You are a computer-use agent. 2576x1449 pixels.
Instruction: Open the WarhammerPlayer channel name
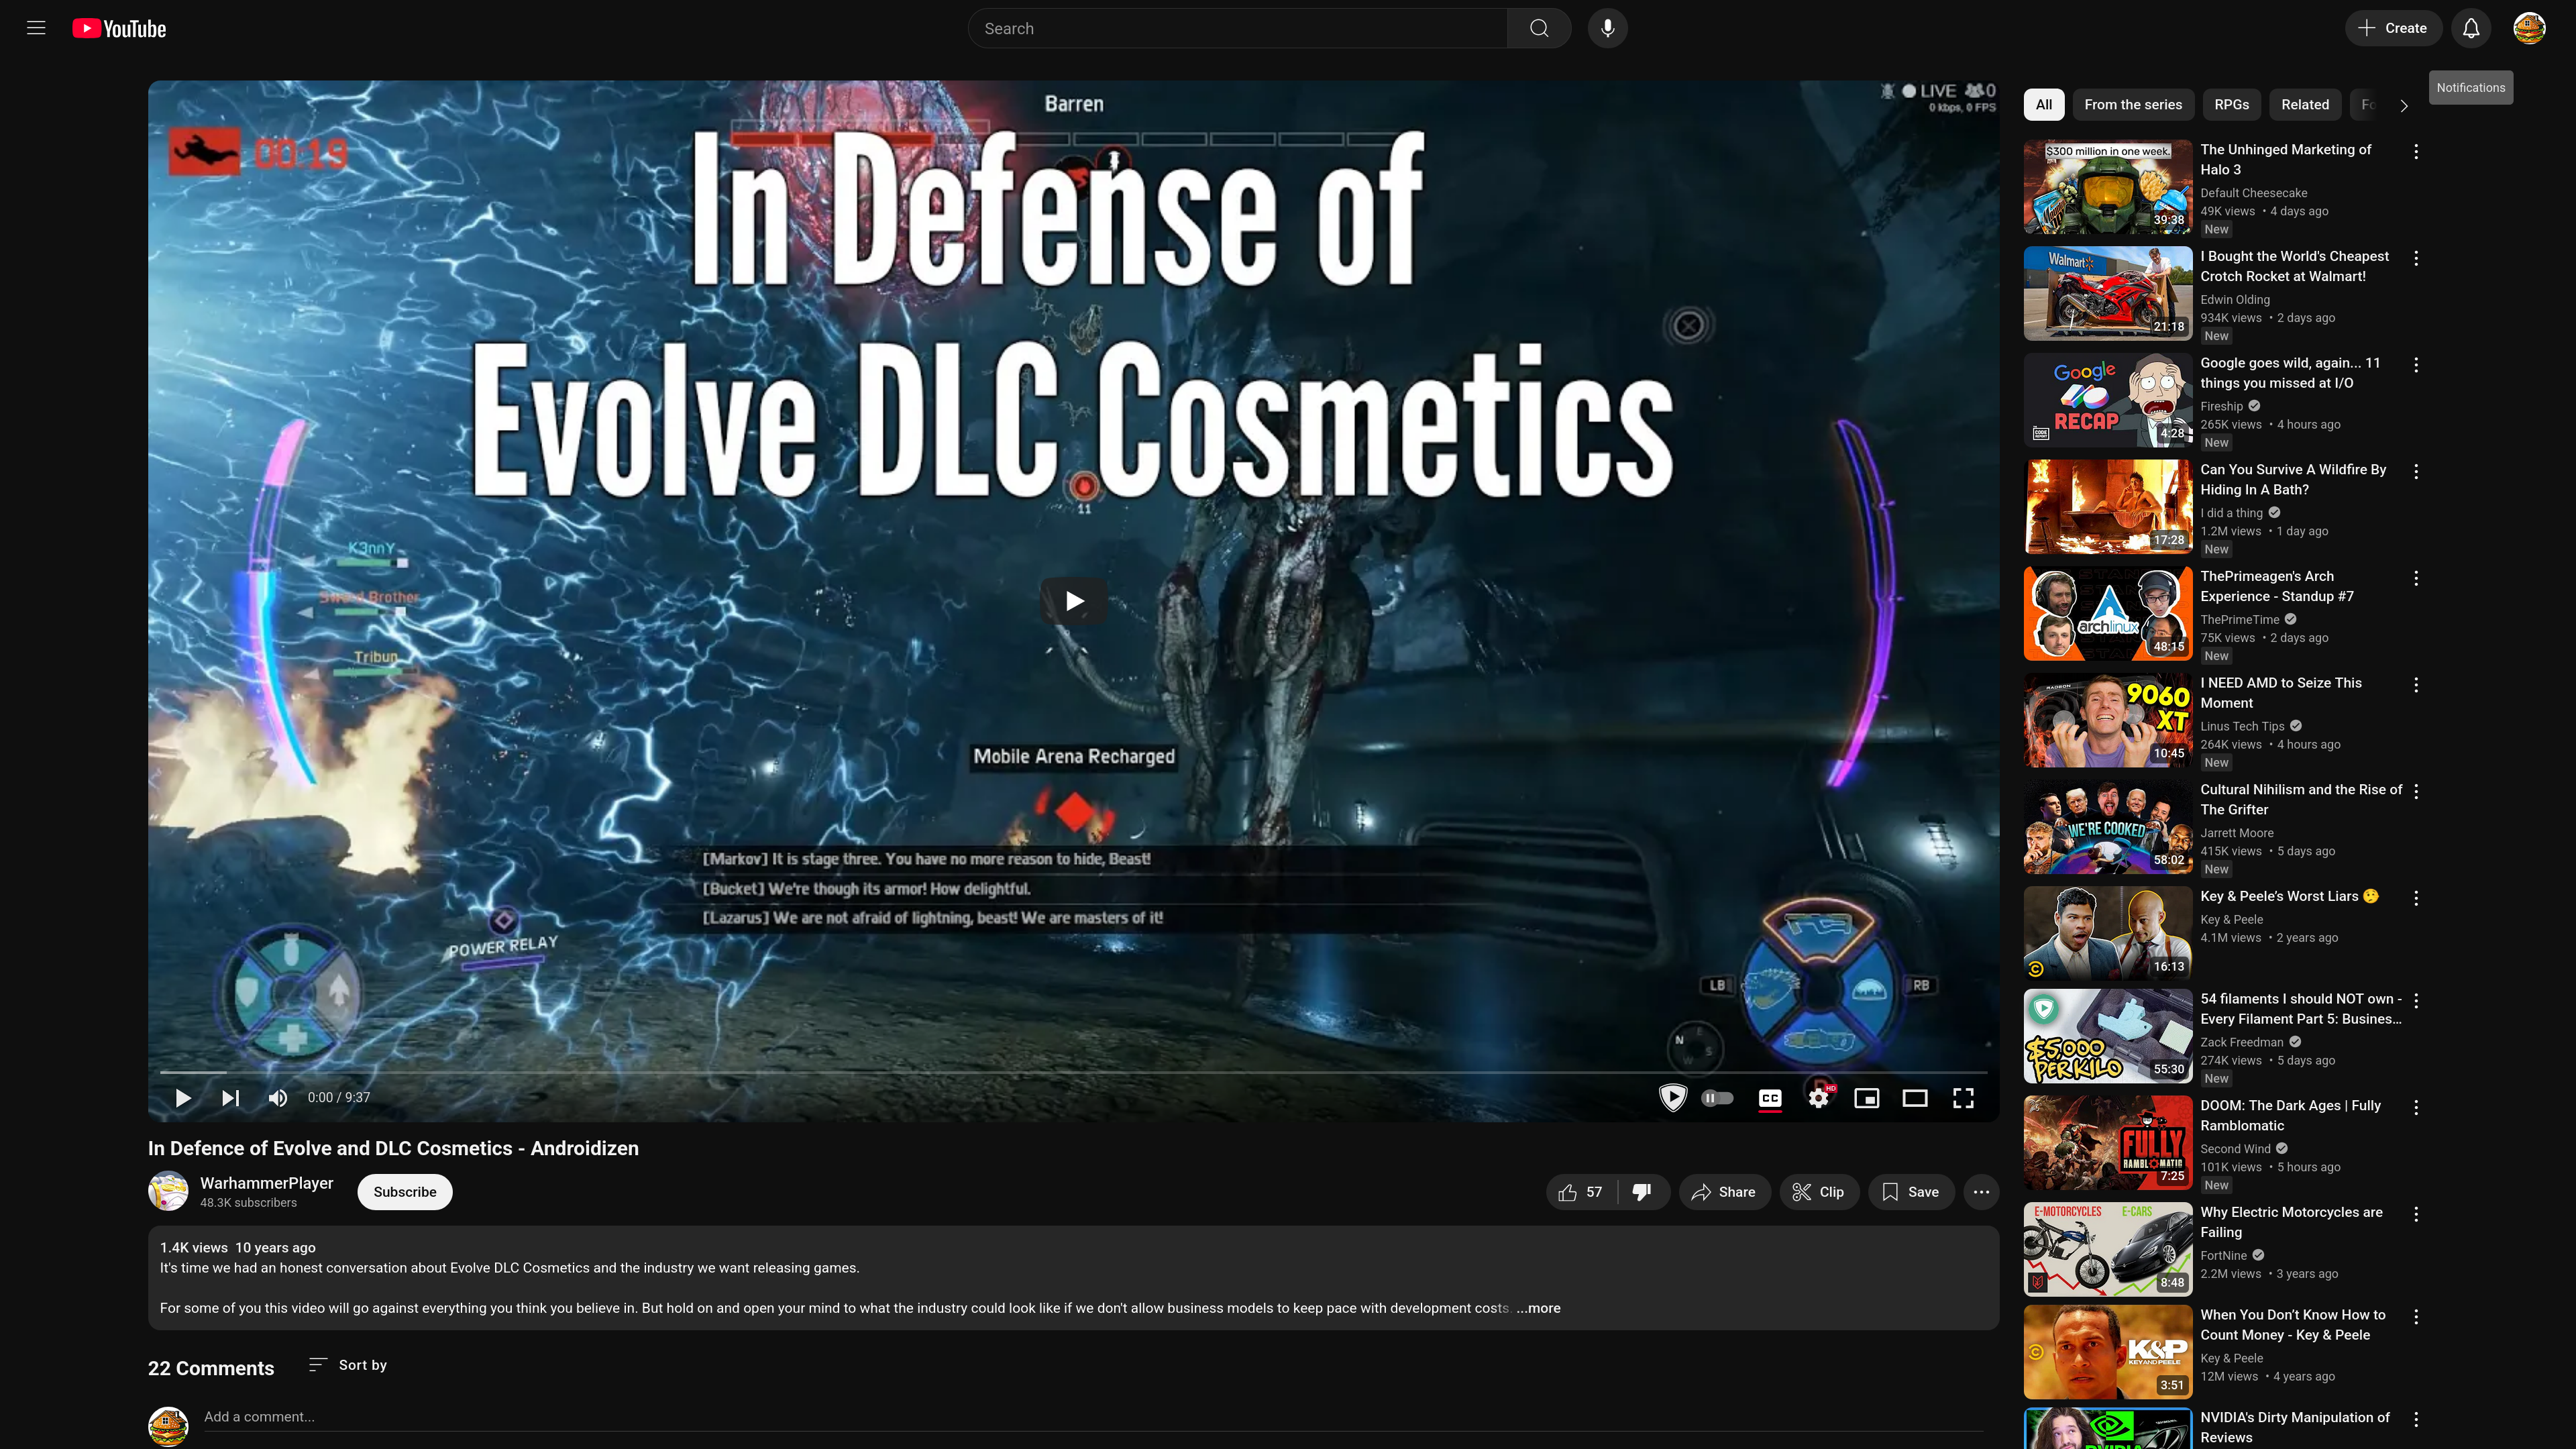[266, 1183]
